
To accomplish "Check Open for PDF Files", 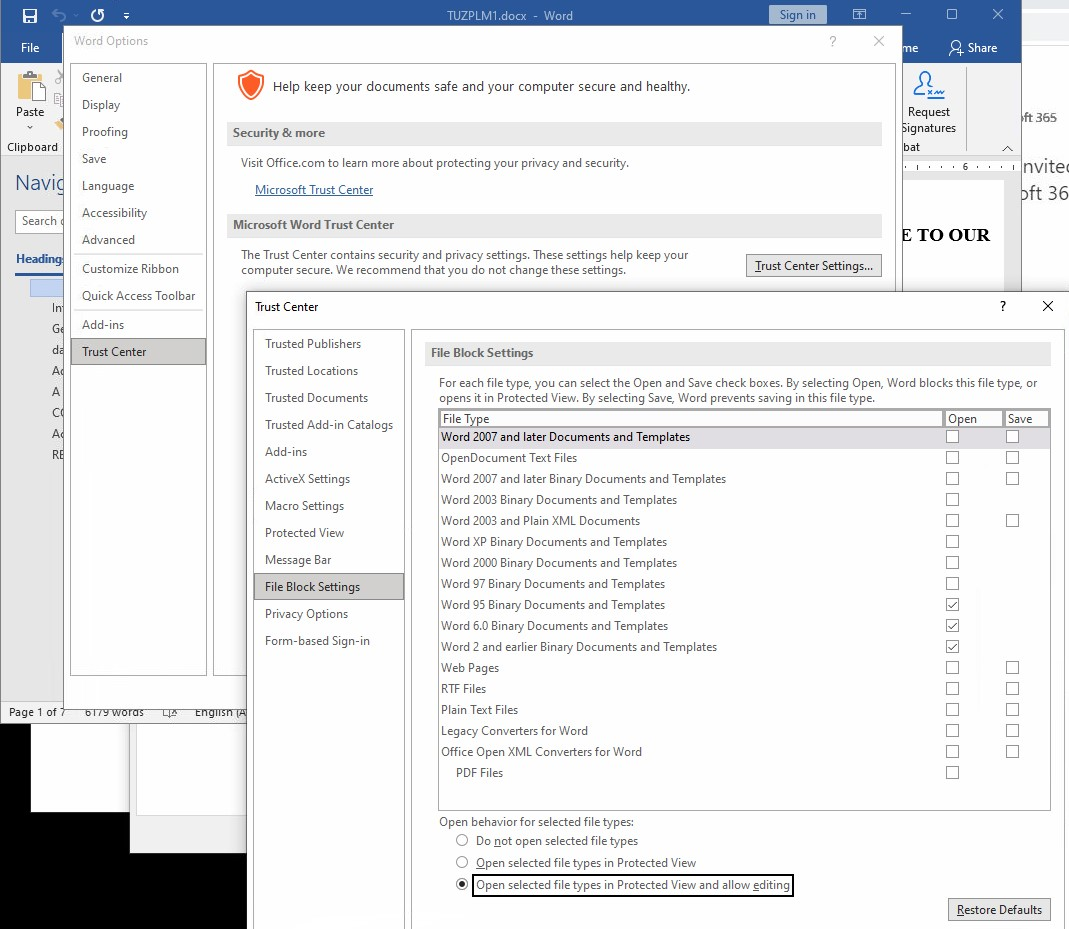I will [952, 773].
